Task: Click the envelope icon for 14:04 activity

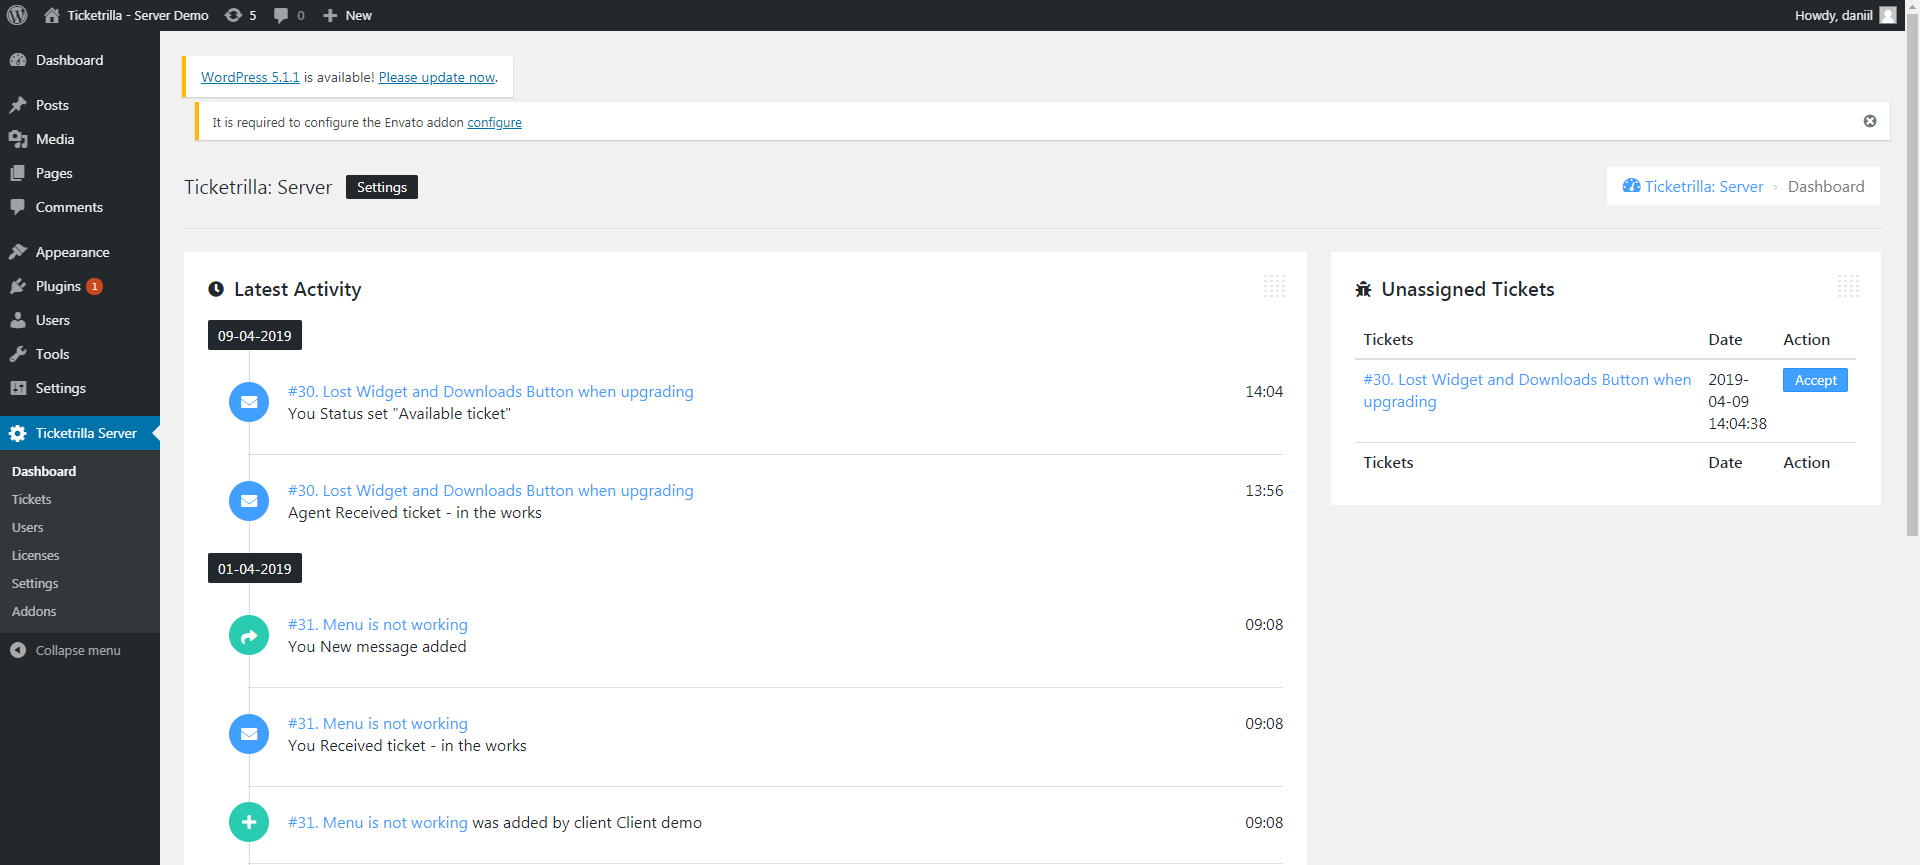Action: 249,402
